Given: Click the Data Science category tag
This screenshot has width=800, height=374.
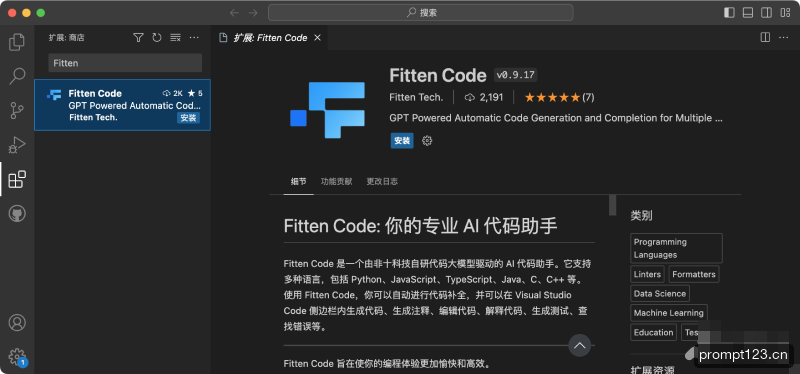Looking at the screenshot, I should 660,293.
